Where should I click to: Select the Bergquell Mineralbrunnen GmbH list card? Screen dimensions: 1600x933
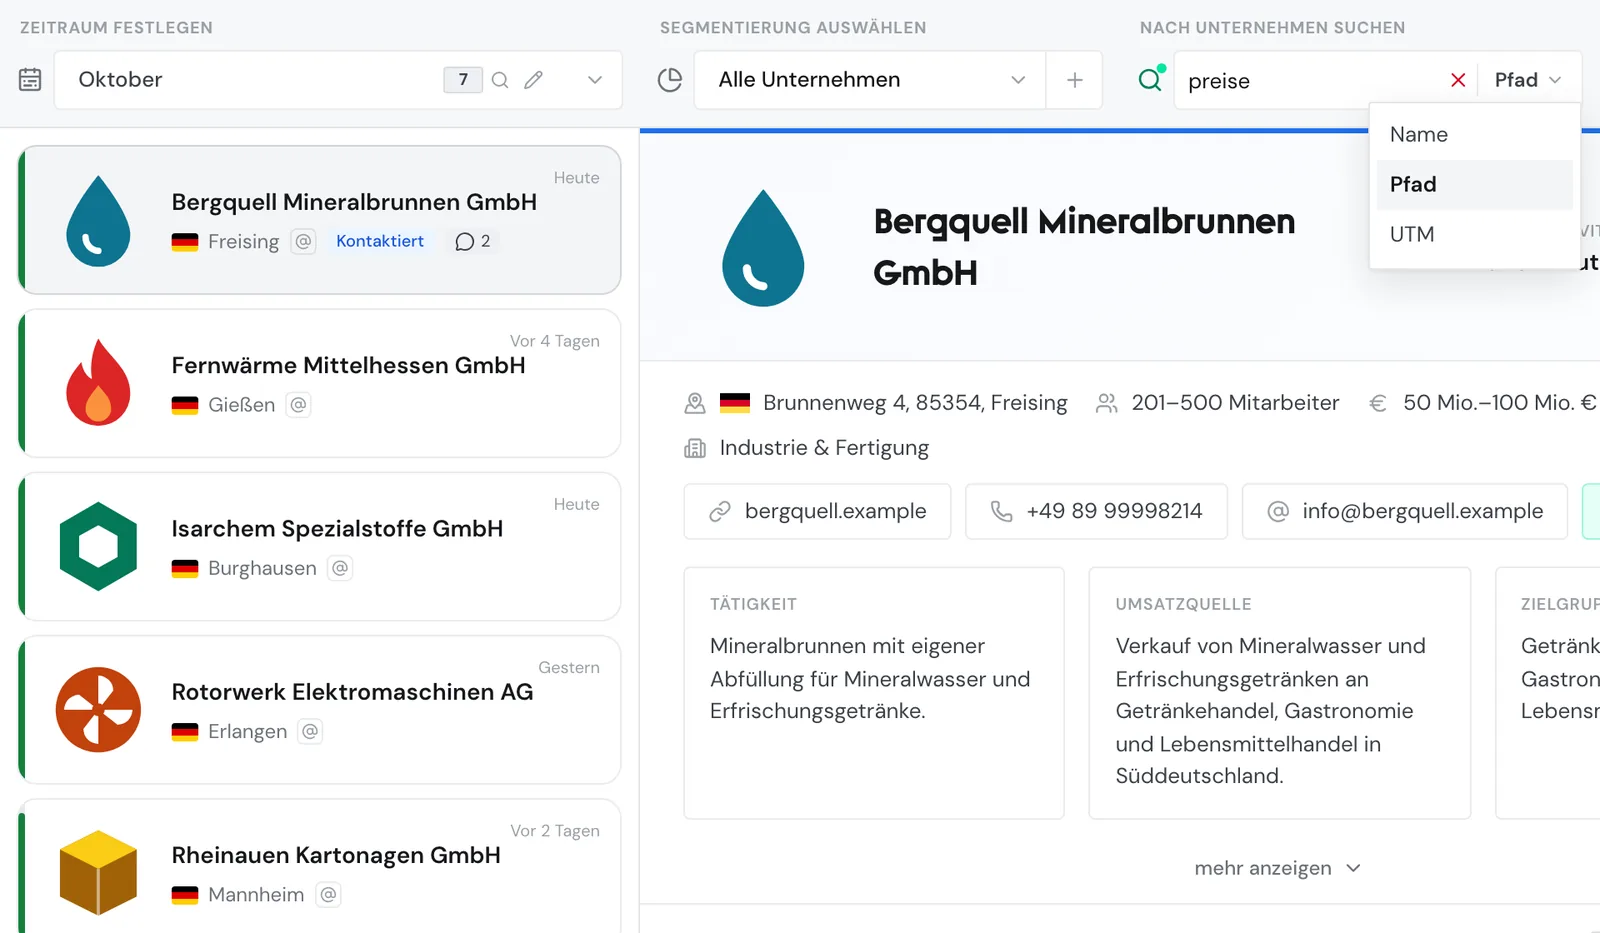320,220
